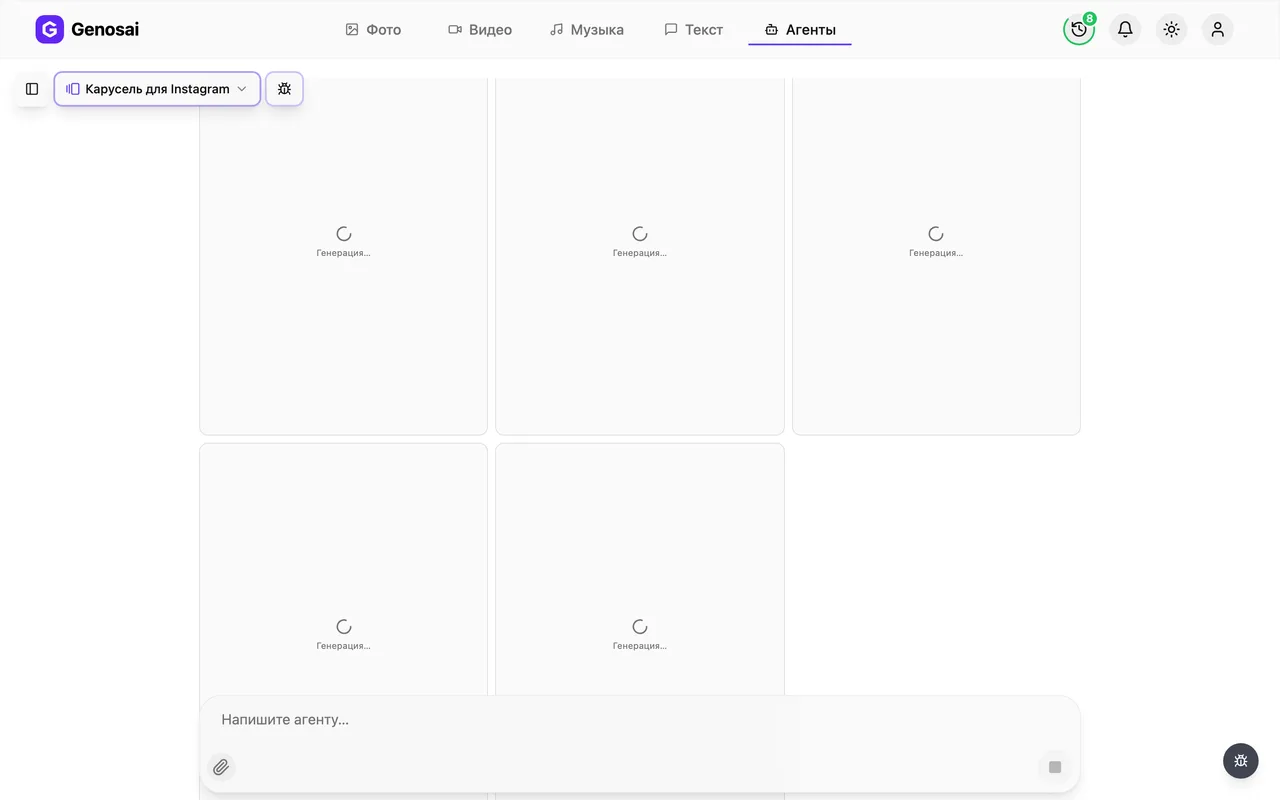1280x800 pixels.
Task: Select the Агенты tab
Action: [x=800, y=30]
